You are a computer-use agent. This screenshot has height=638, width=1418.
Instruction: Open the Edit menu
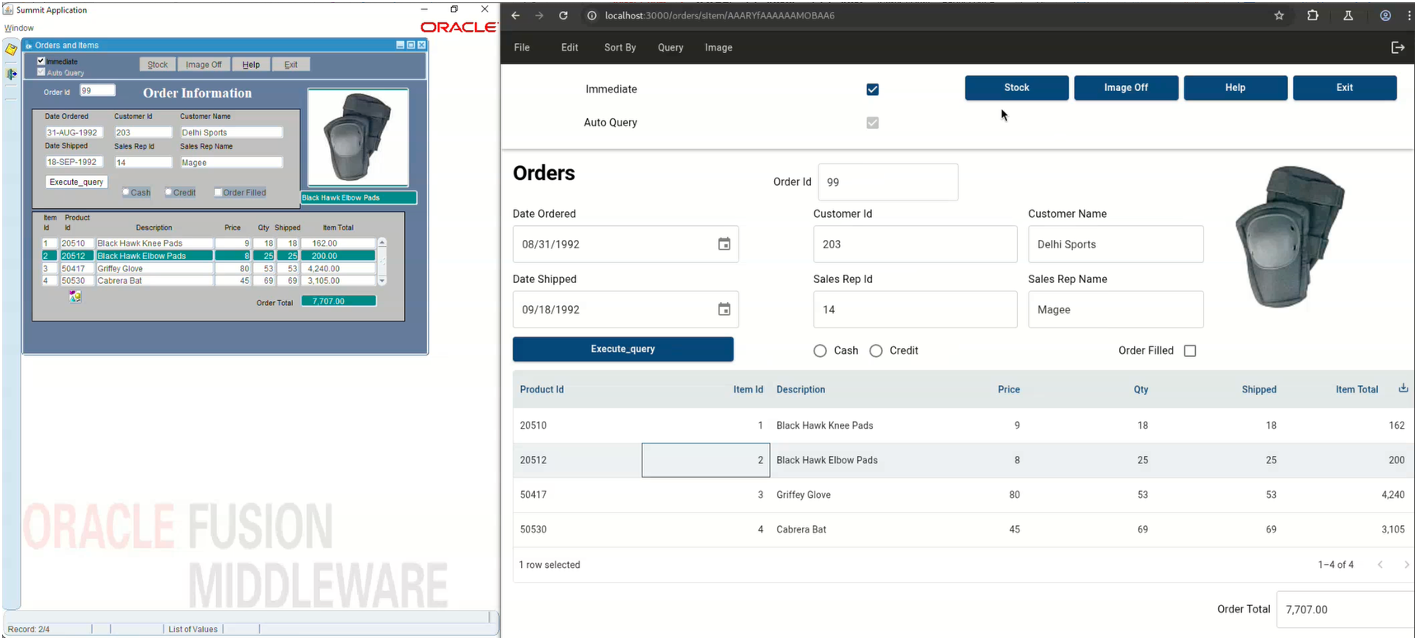pyautogui.click(x=570, y=48)
